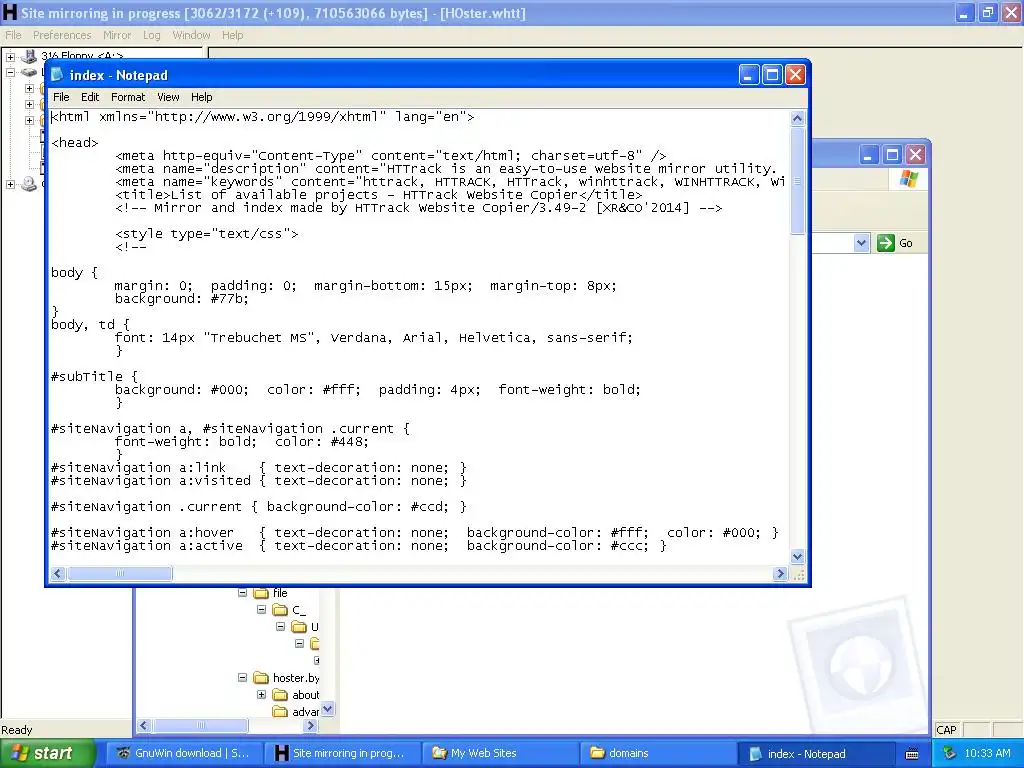Expand the floppy drive A: node
The height and width of the screenshot is (768, 1024).
[10, 57]
